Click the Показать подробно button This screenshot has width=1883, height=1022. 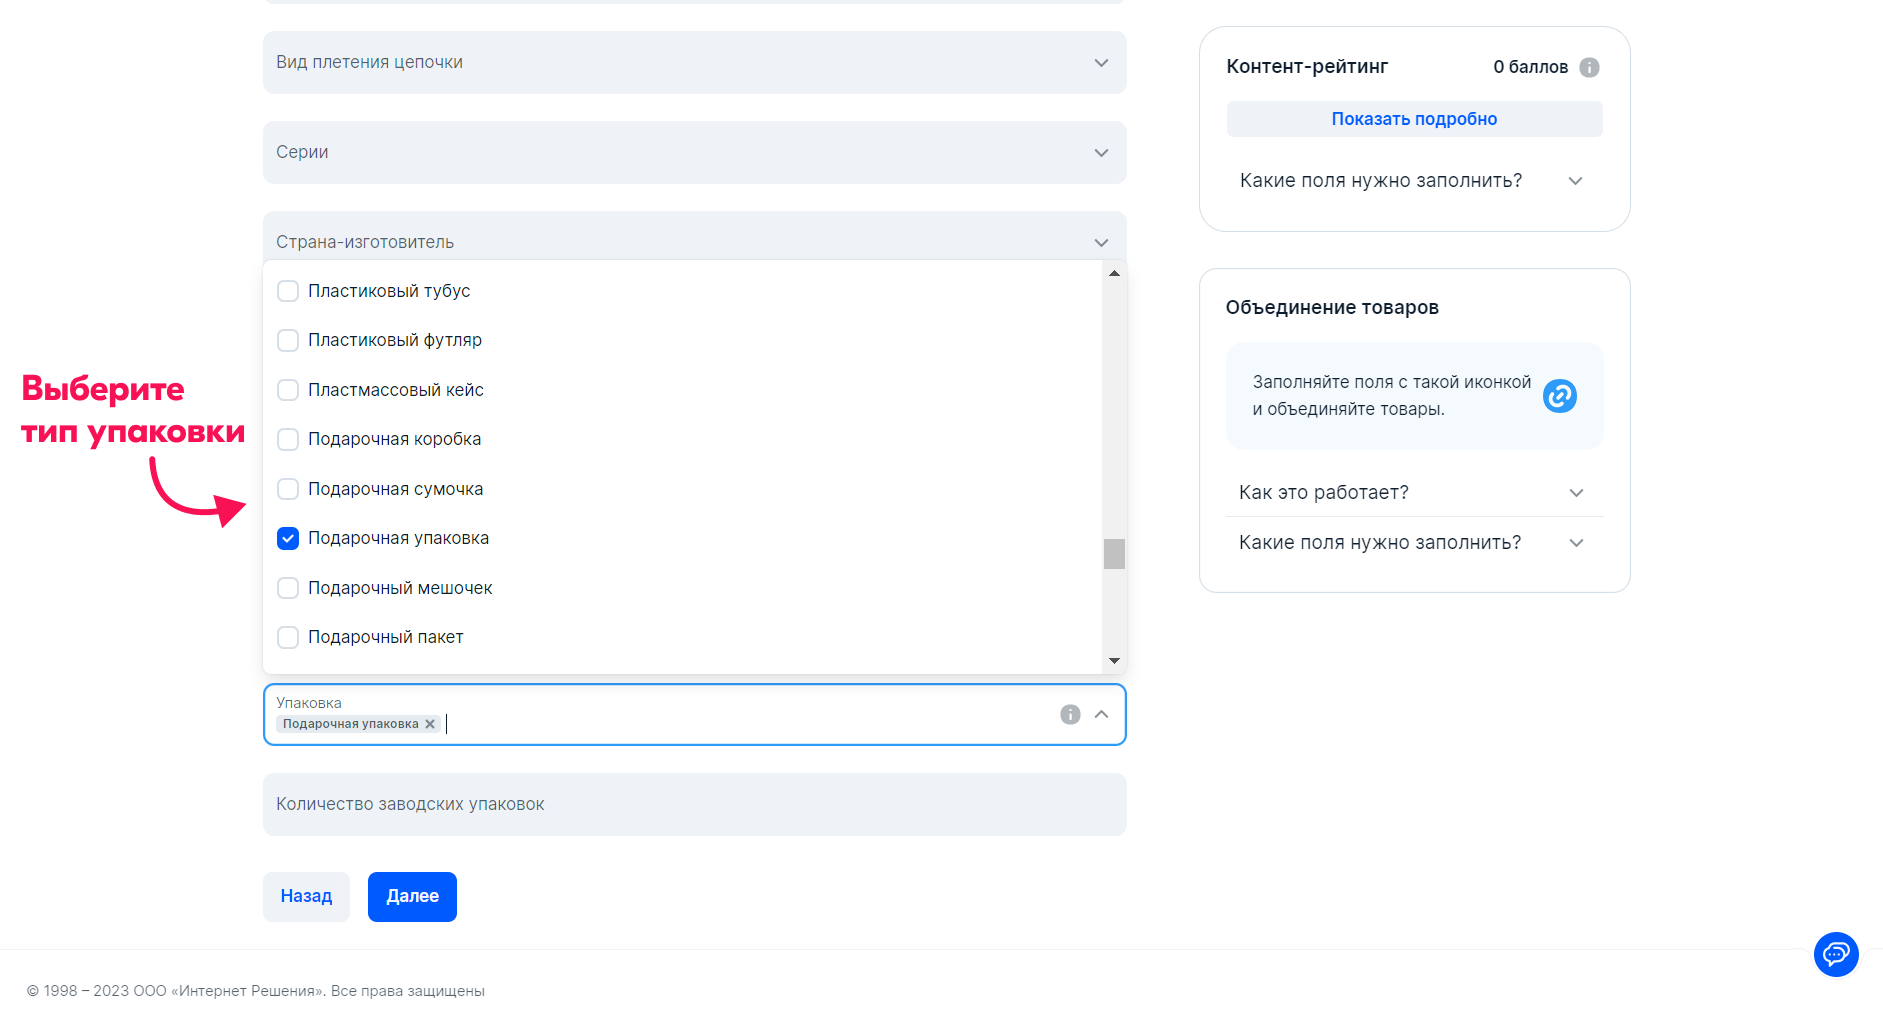click(x=1414, y=119)
